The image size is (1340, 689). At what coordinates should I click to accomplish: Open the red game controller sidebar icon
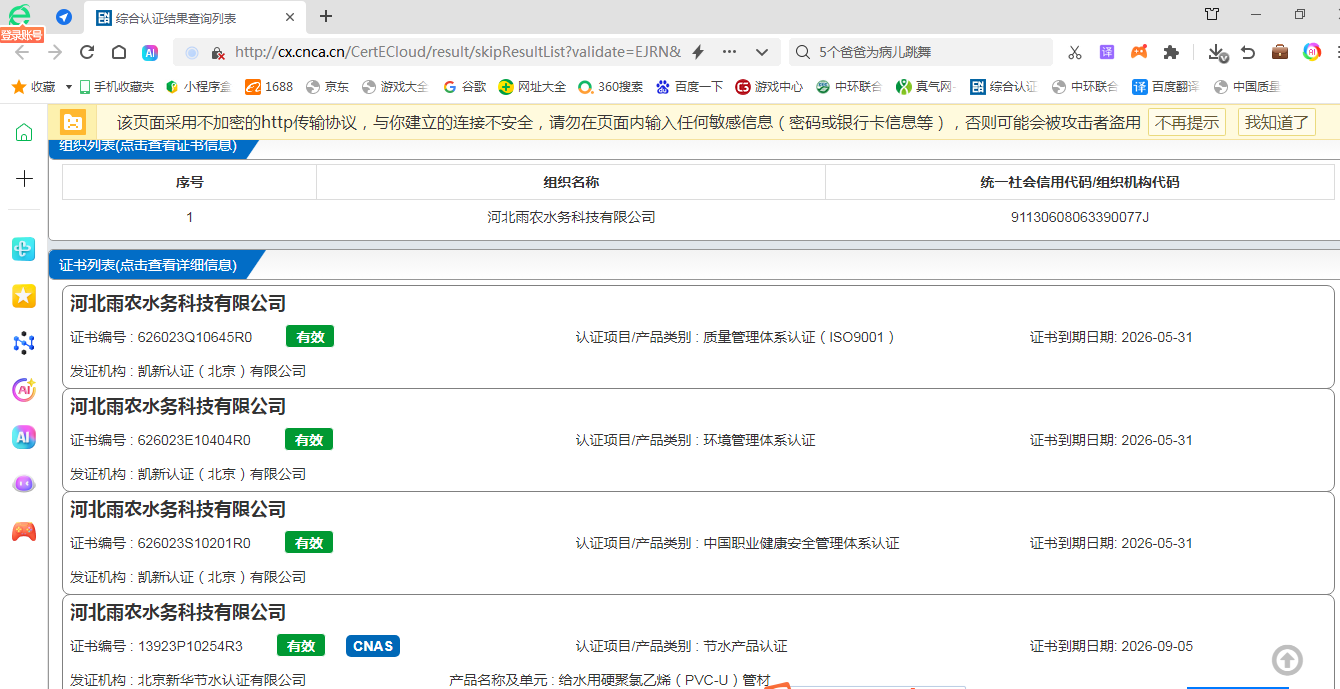(x=24, y=531)
